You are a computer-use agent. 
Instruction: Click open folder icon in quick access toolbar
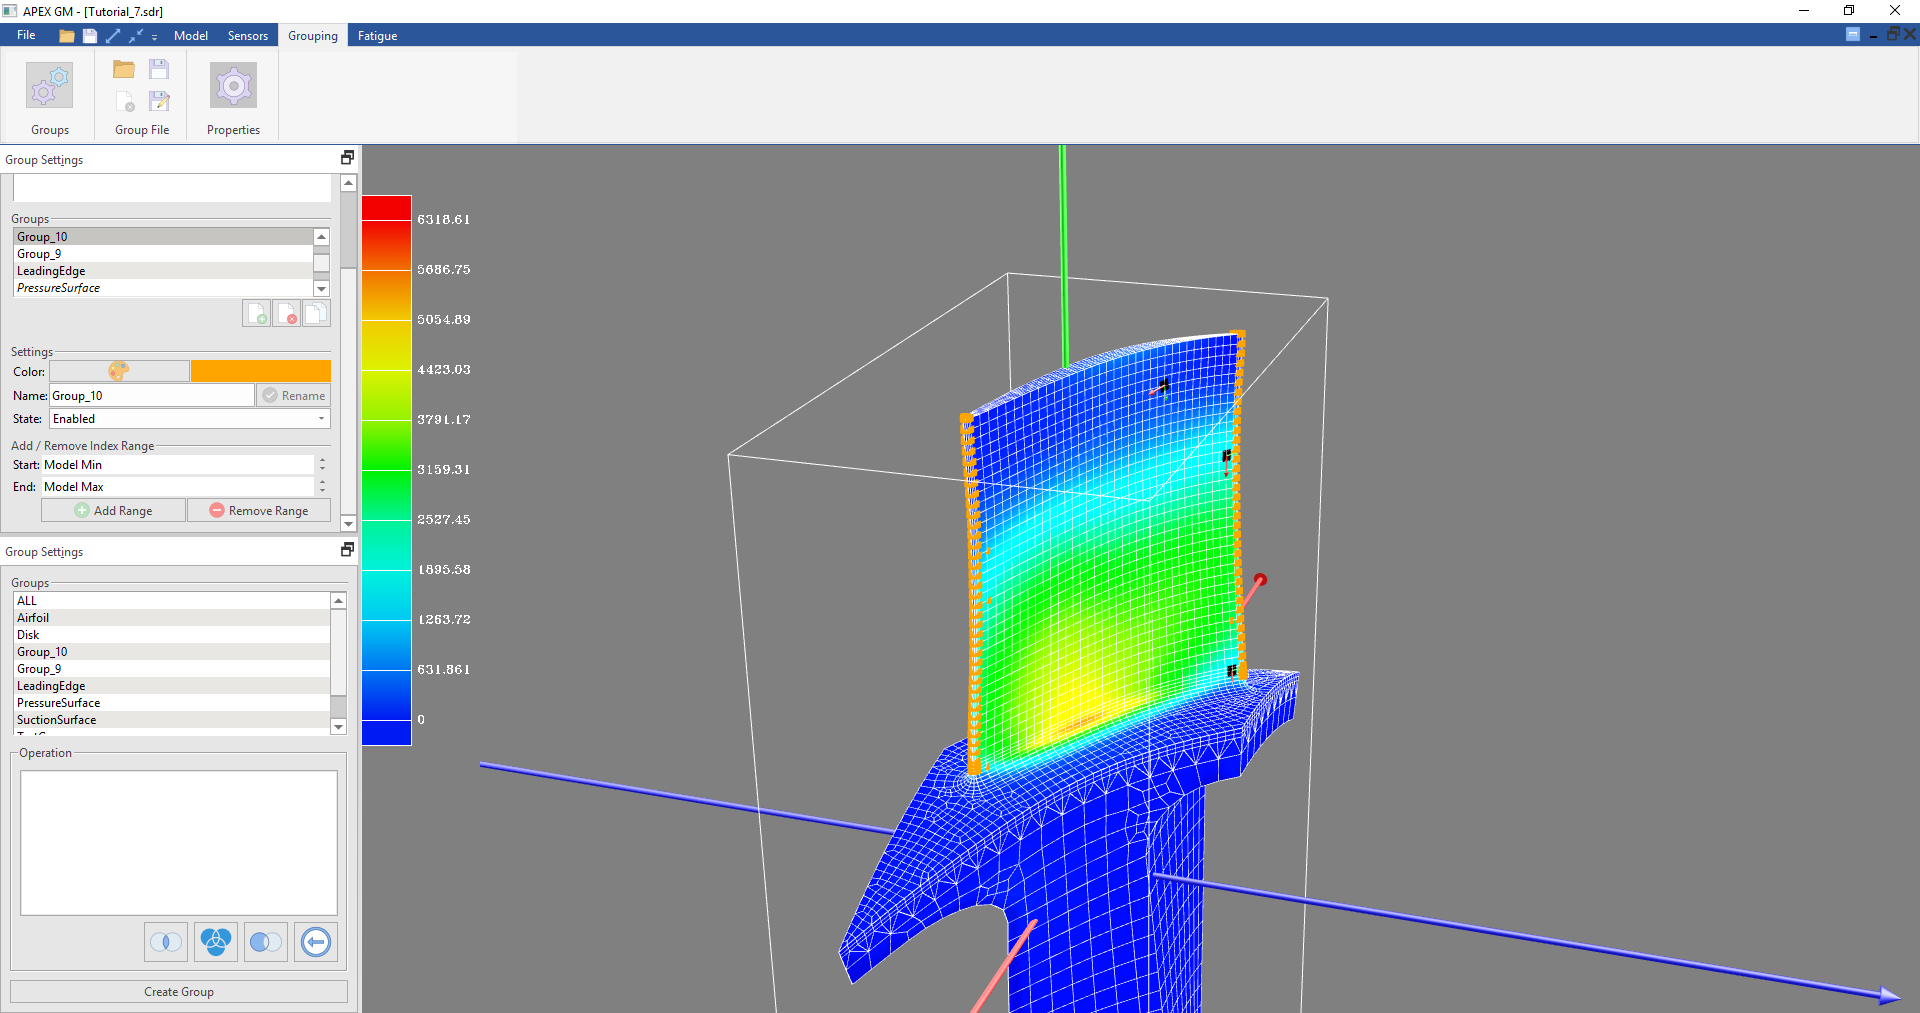pos(66,36)
